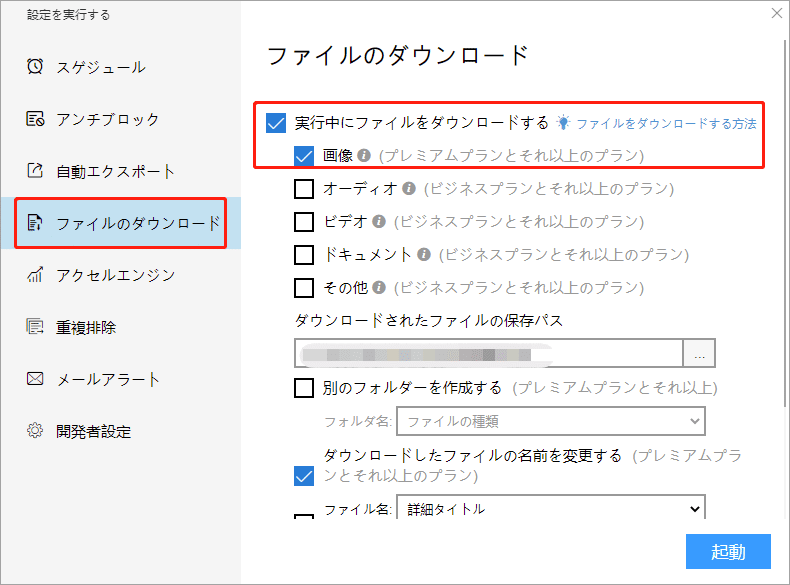This screenshot has width=790, height=585.
Task: Tick the ビデオ checkbox
Action: (305, 222)
